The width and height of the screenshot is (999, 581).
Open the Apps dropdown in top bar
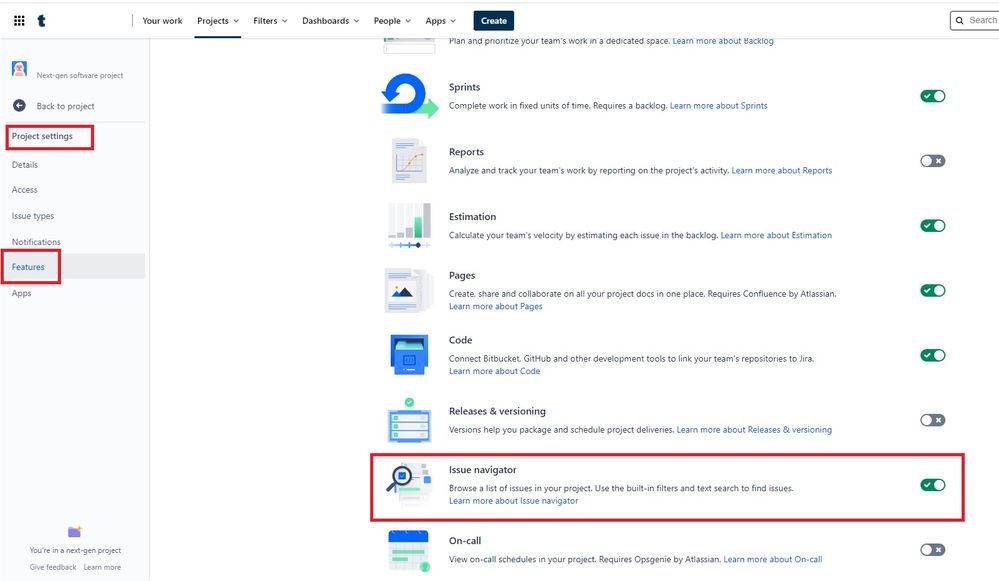pyautogui.click(x=440, y=20)
